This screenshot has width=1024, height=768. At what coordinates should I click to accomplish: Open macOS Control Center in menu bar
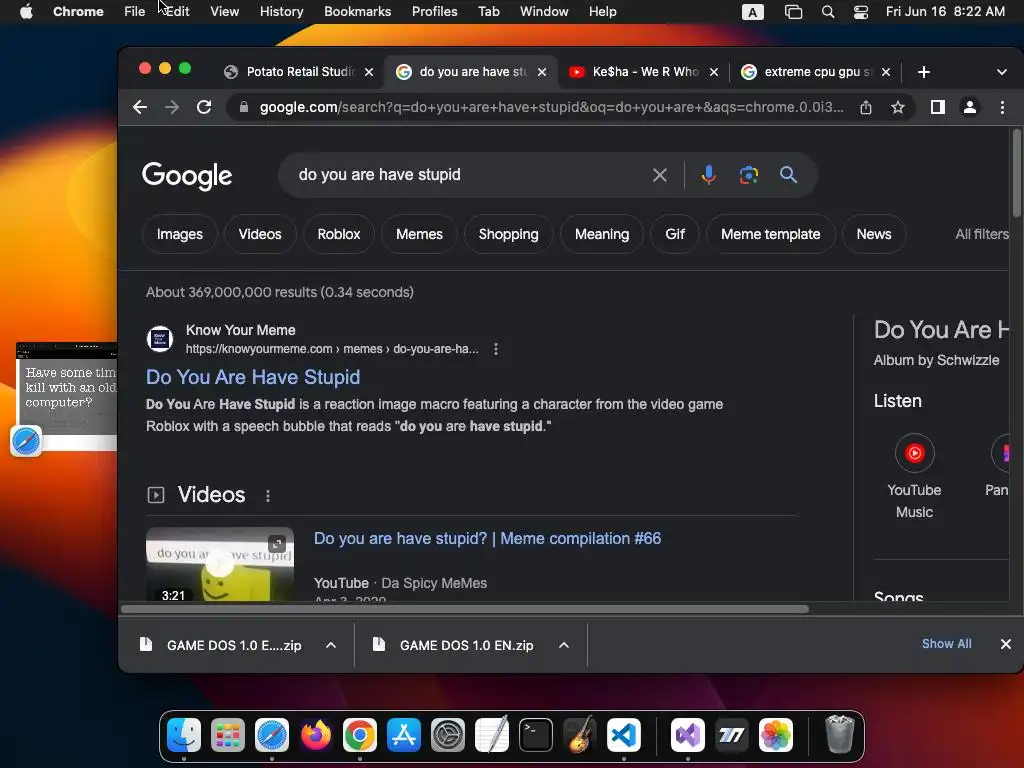(x=861, y=12)
